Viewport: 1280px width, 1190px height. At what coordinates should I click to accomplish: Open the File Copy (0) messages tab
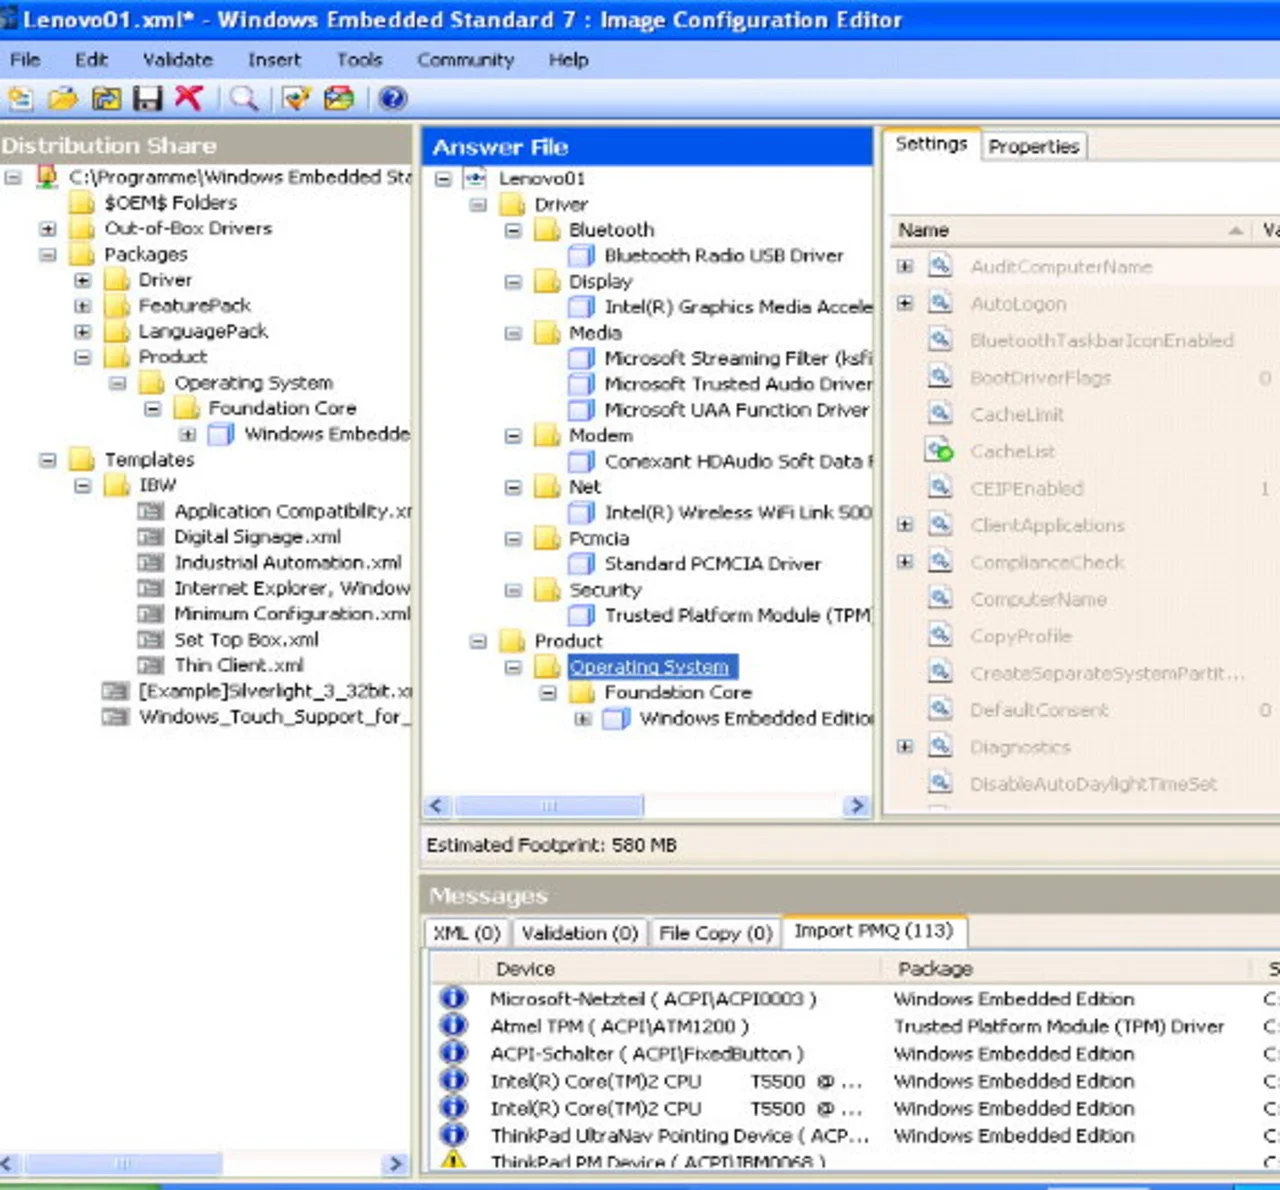click(716, 933)
